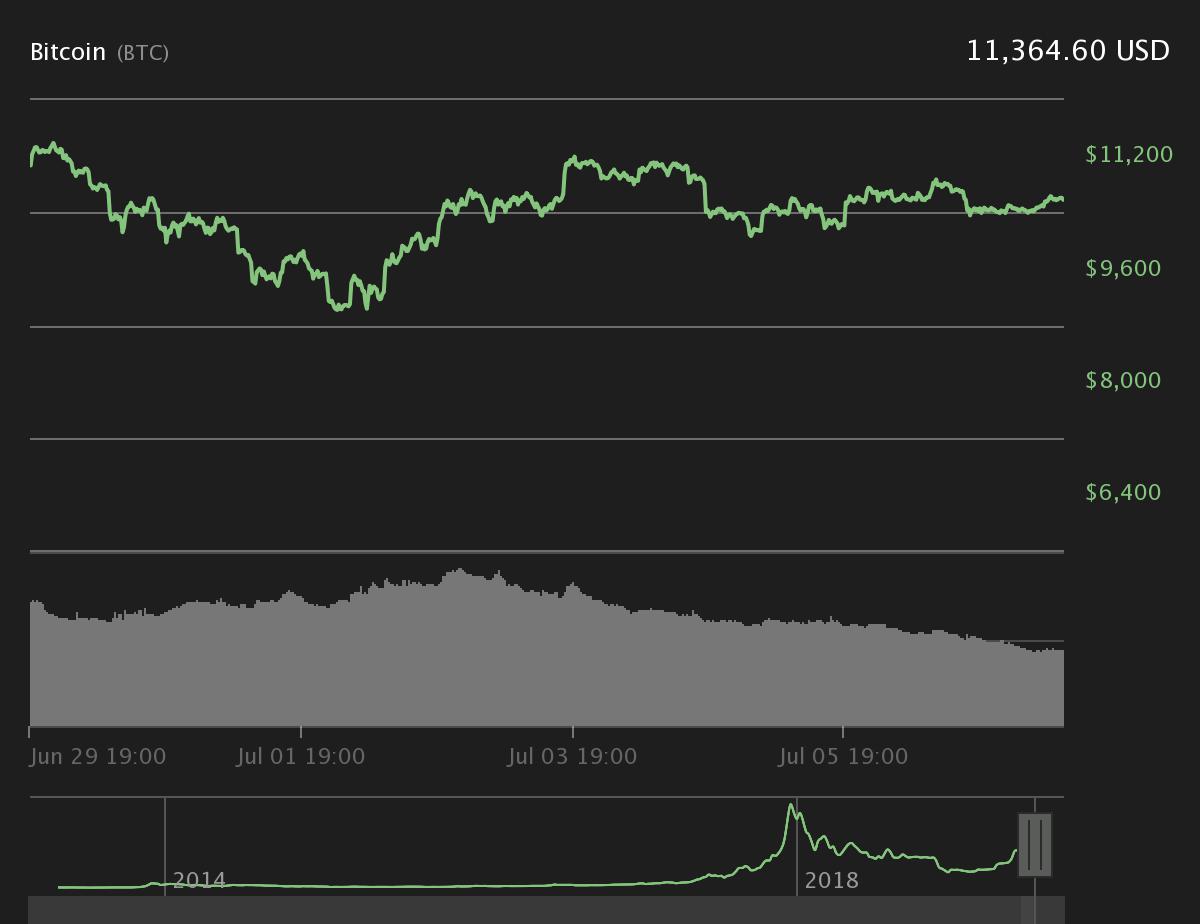Image resolution: width=1200 pixels, height=924 pixels.
Task: Click the price line's starting point at left
Action: [x=31, y=164]
